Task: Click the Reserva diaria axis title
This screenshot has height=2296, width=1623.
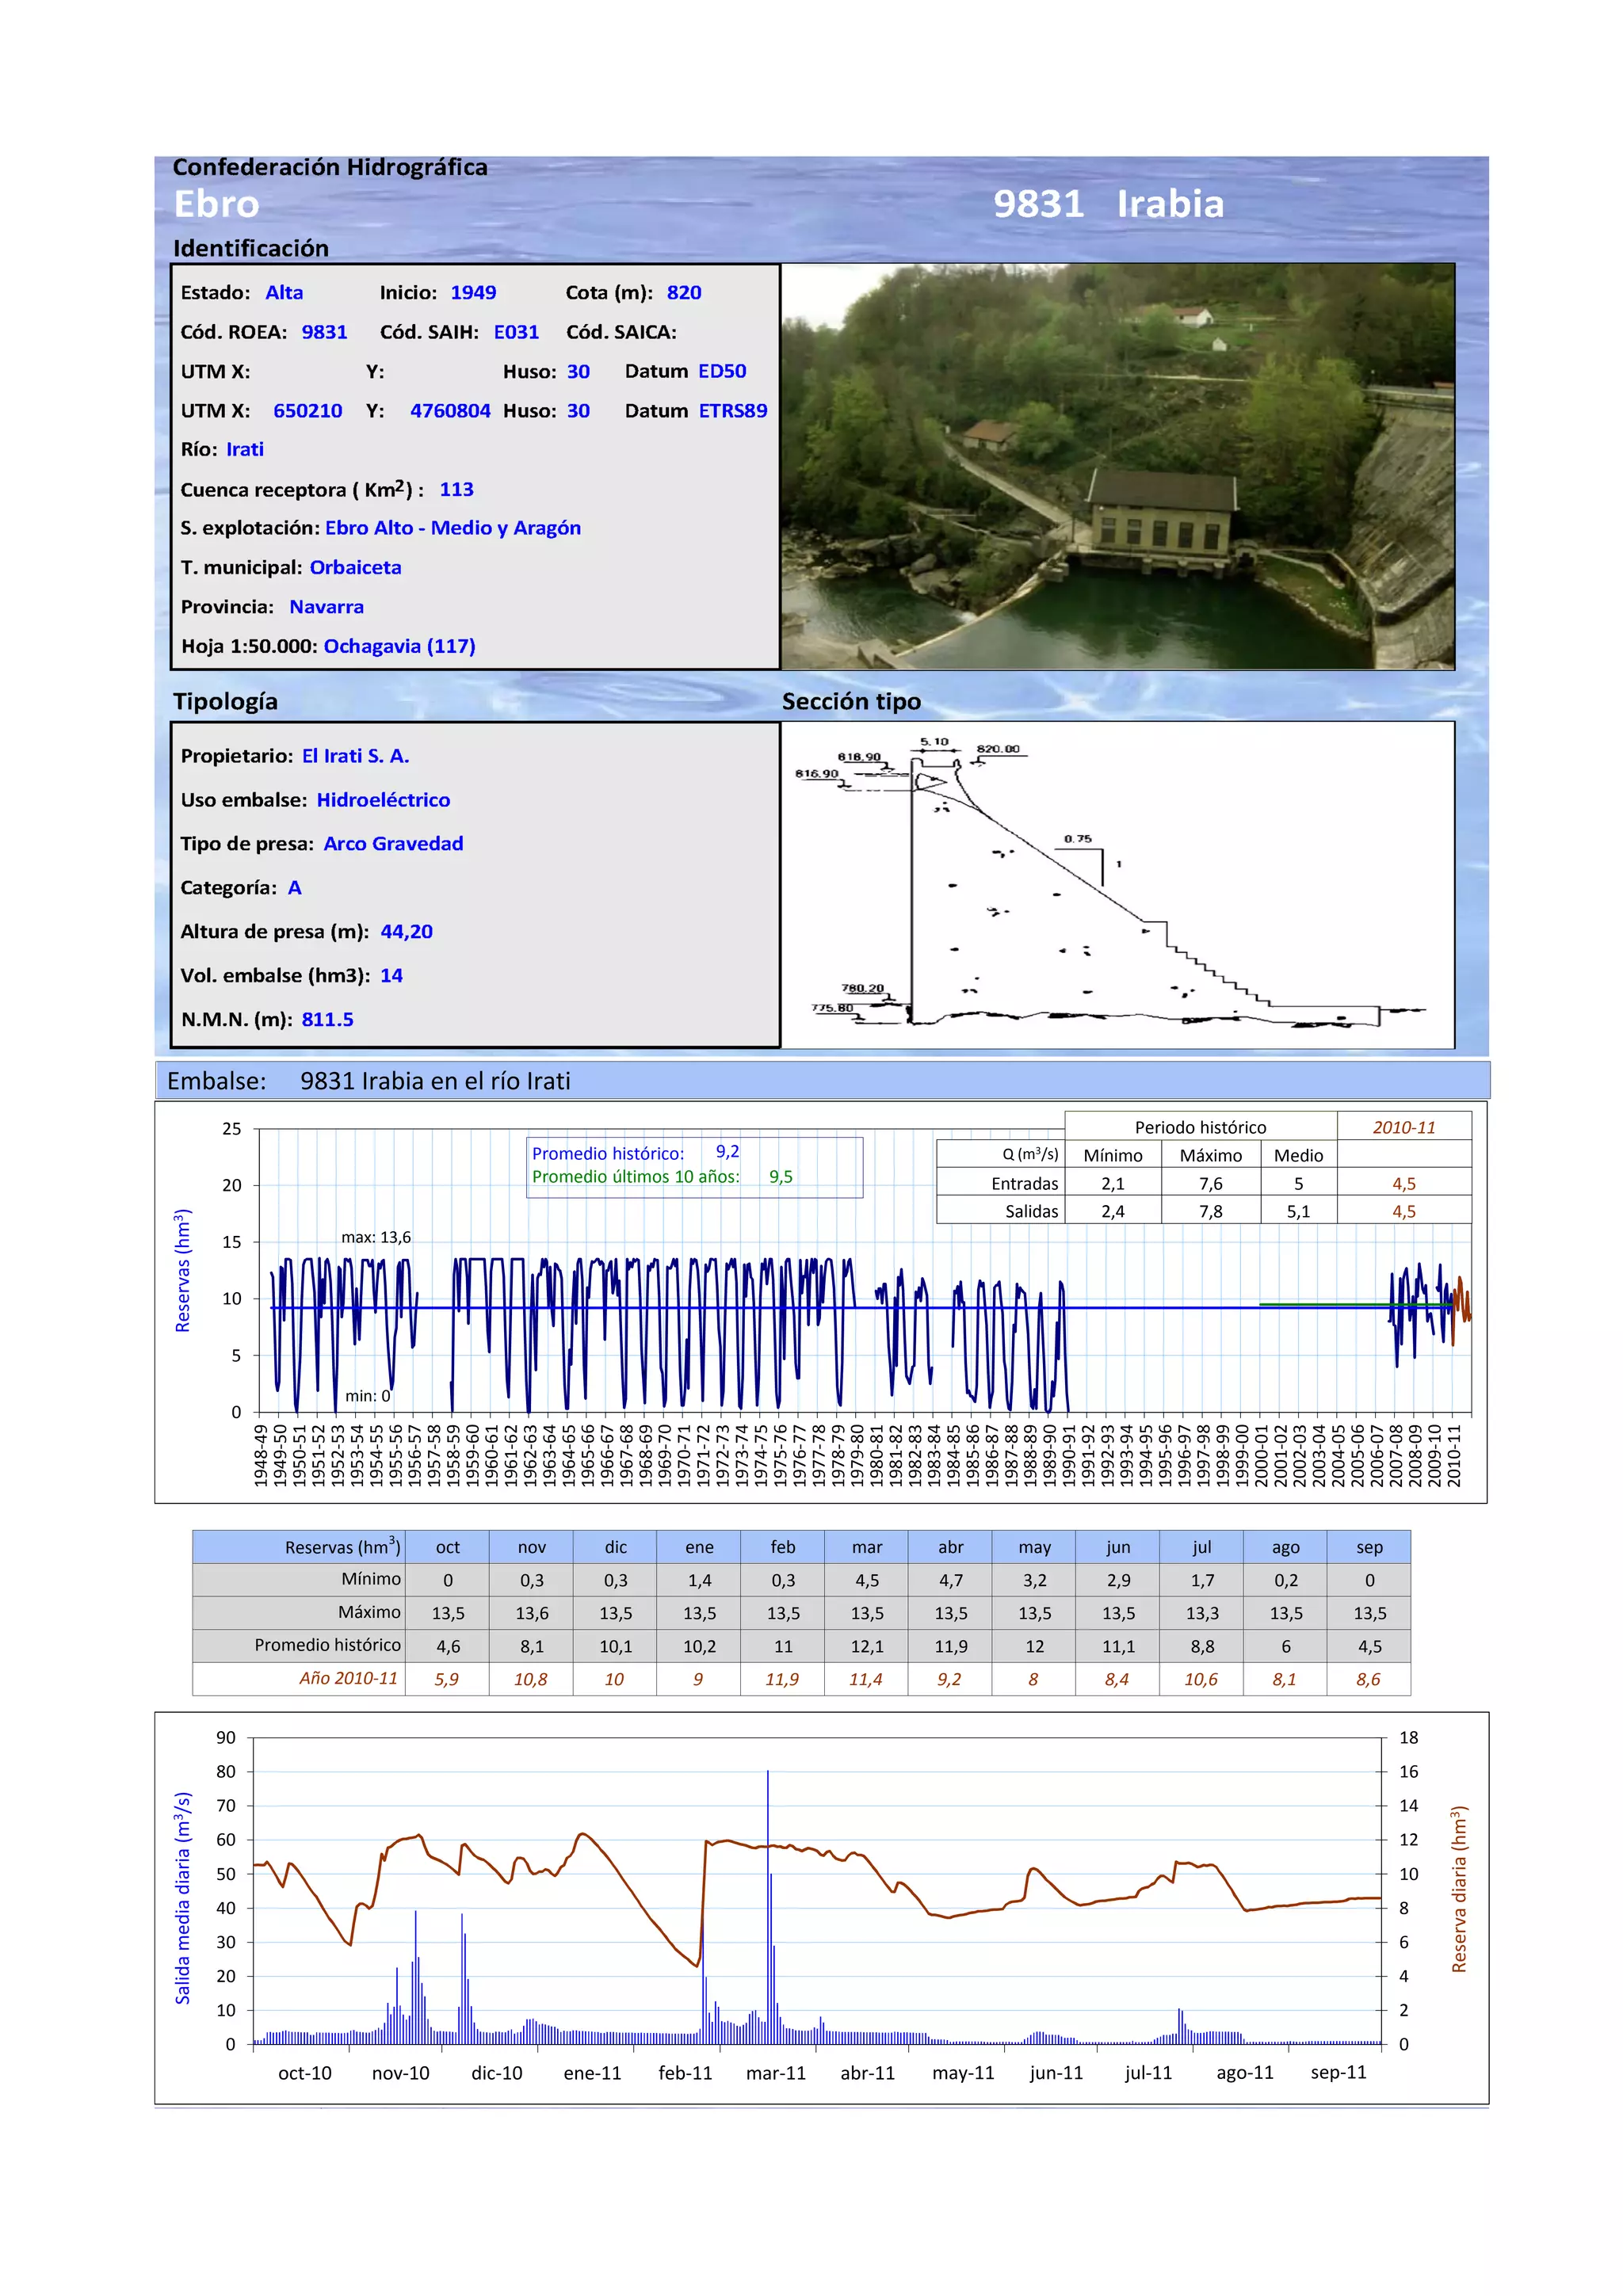Action: pos(1458,1890)
